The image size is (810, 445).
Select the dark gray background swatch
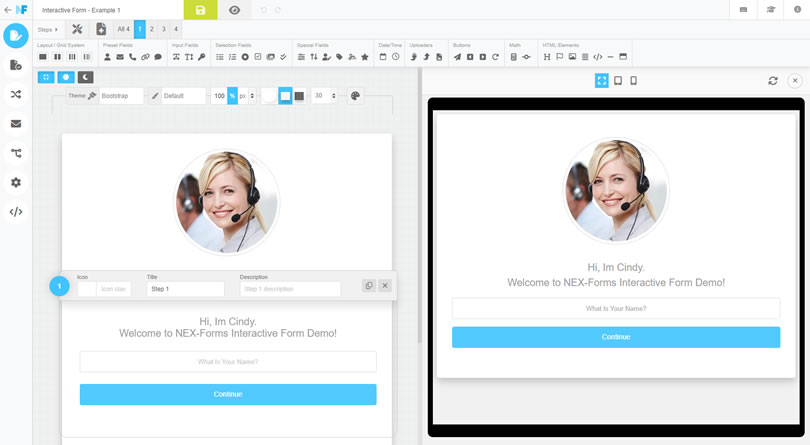pos(299,96)
